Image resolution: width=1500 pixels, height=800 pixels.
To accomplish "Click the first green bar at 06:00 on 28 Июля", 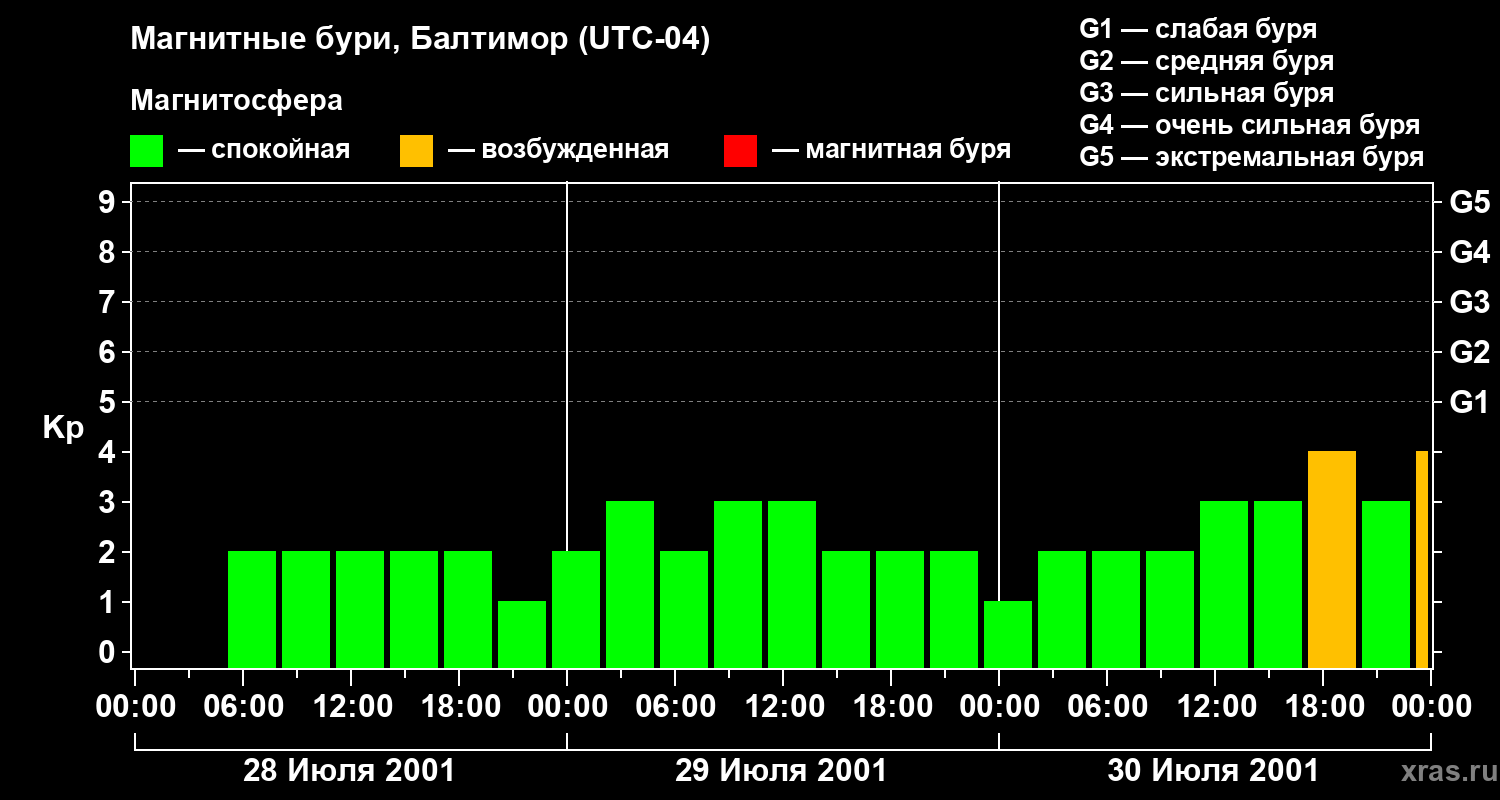I will coord(252,610).
